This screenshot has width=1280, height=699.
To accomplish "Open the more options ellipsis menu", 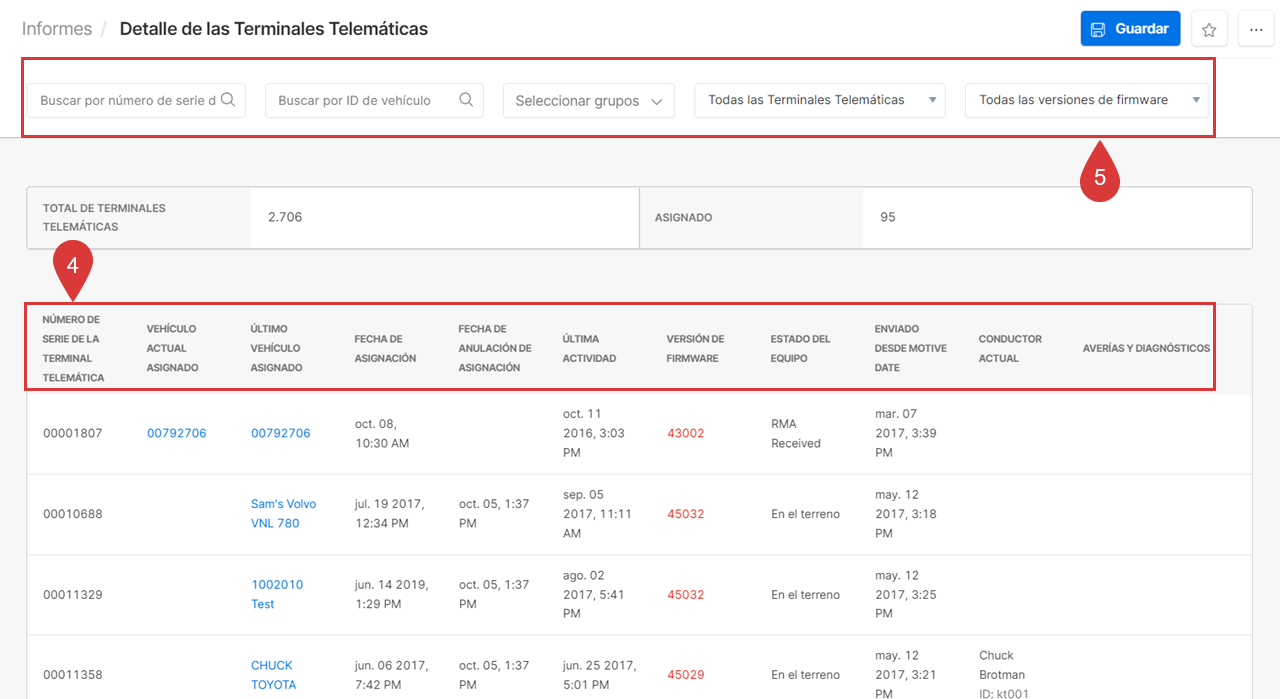I will [x=1256, y=29].
